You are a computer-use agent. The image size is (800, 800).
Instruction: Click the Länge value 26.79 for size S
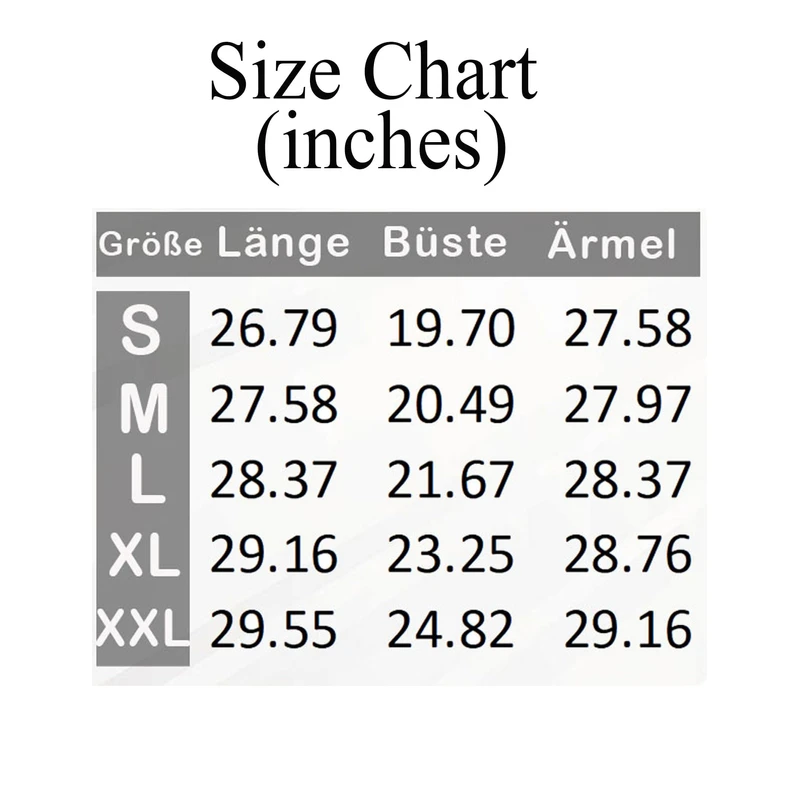(274, 331)
